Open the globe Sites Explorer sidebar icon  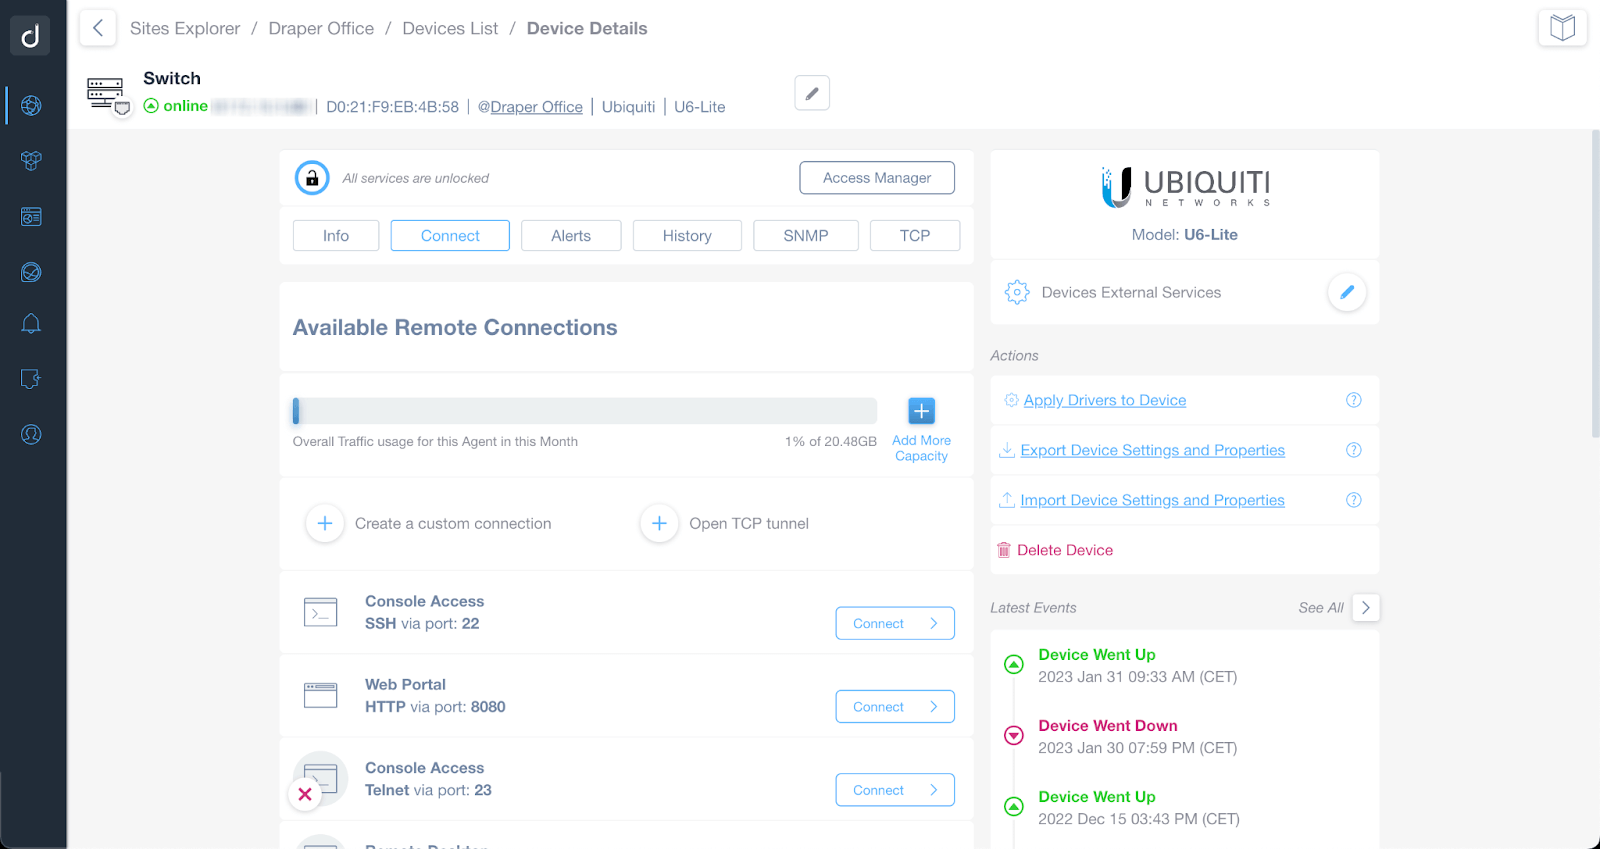(31, 105)
